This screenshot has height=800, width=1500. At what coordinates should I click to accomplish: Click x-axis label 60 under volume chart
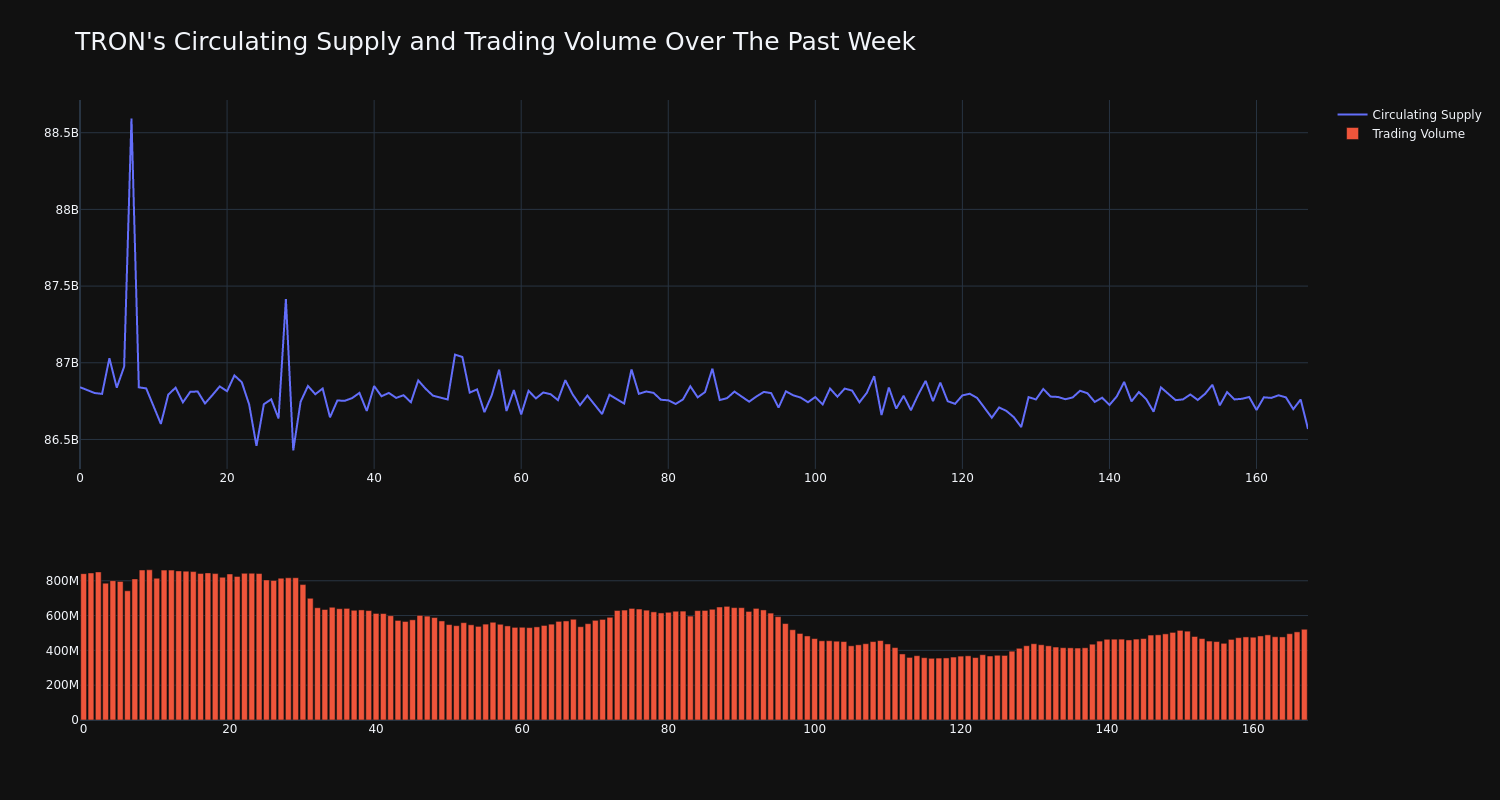(x=522, y=729)
